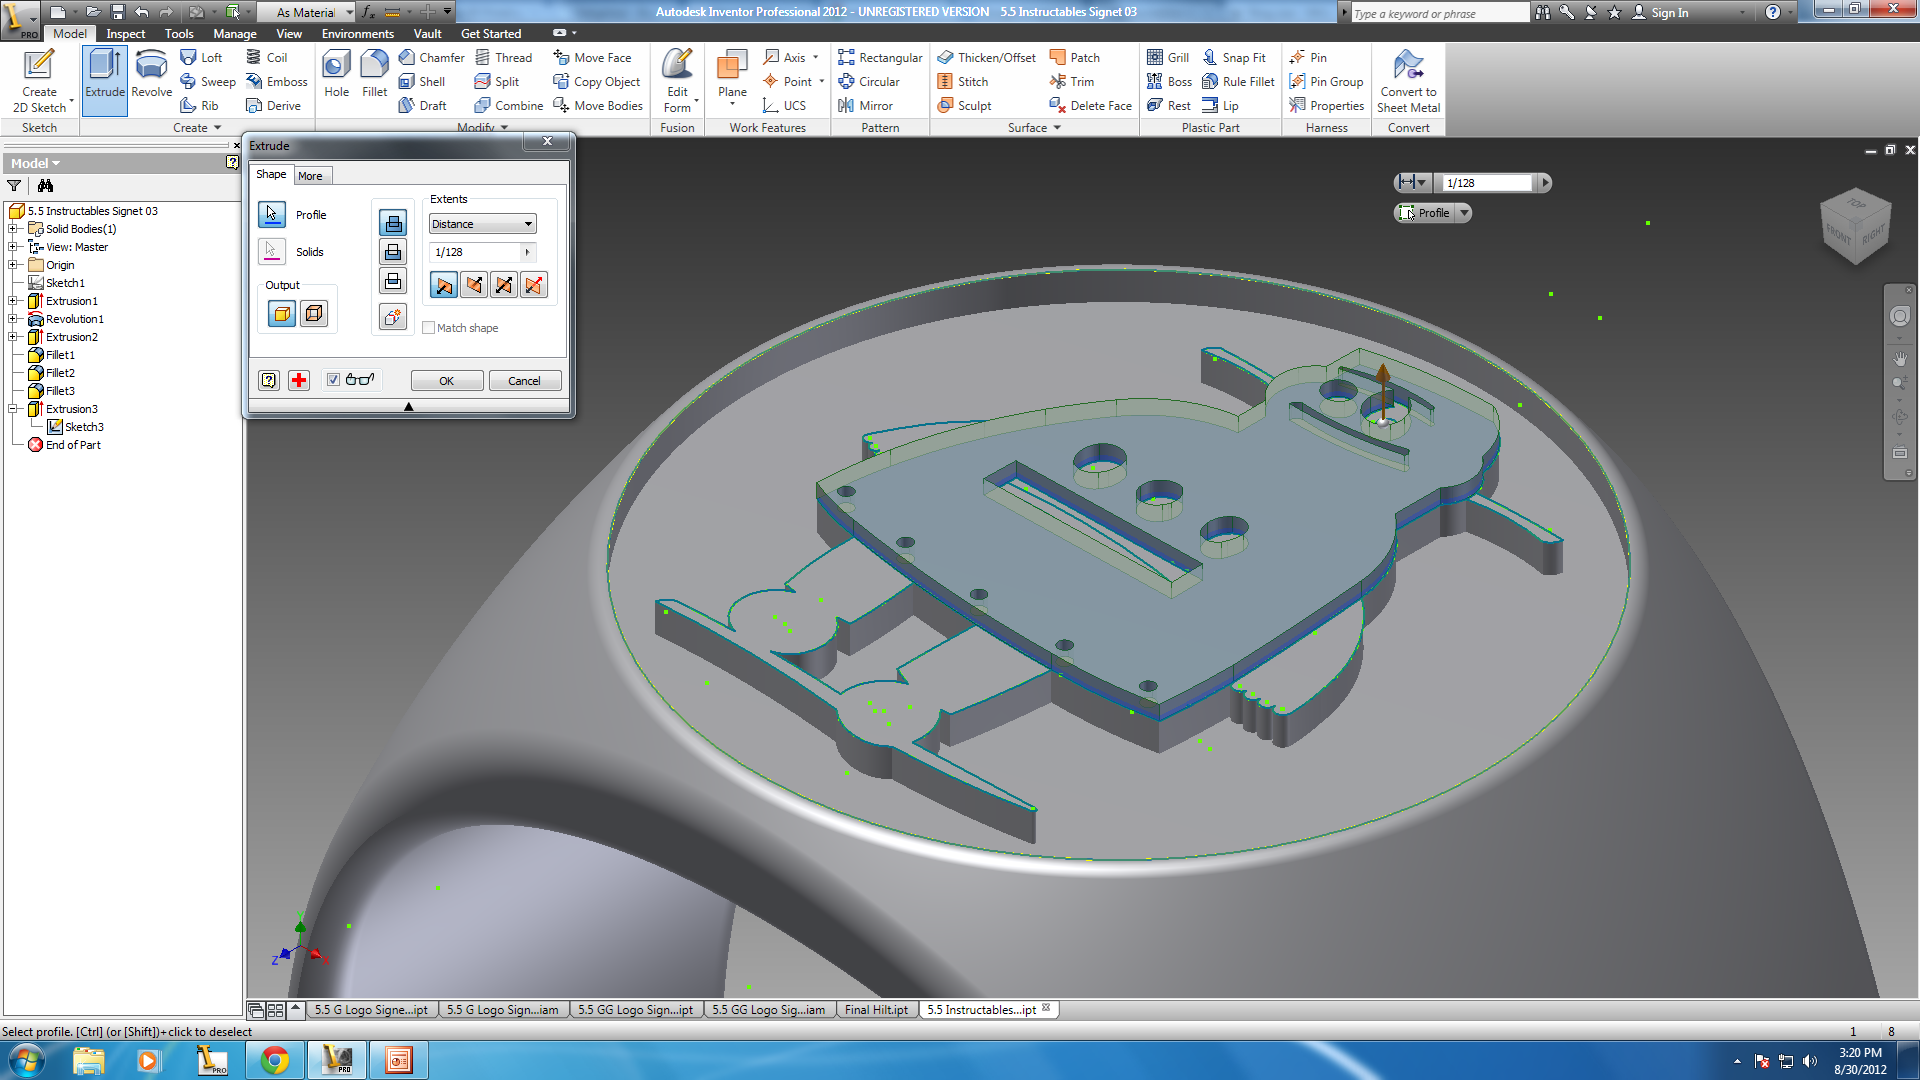This screenshot has width=1920, height=1080.
Task: Click the ViewCube in viewport
Action: pos(1856,226)
